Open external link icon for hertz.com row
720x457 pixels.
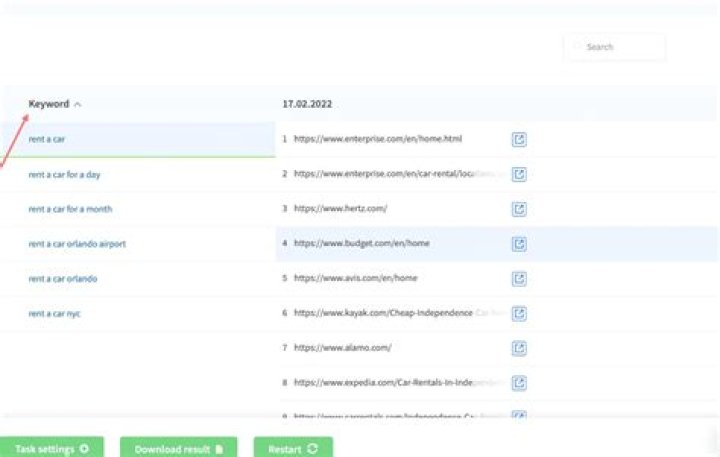click(519, 209)
